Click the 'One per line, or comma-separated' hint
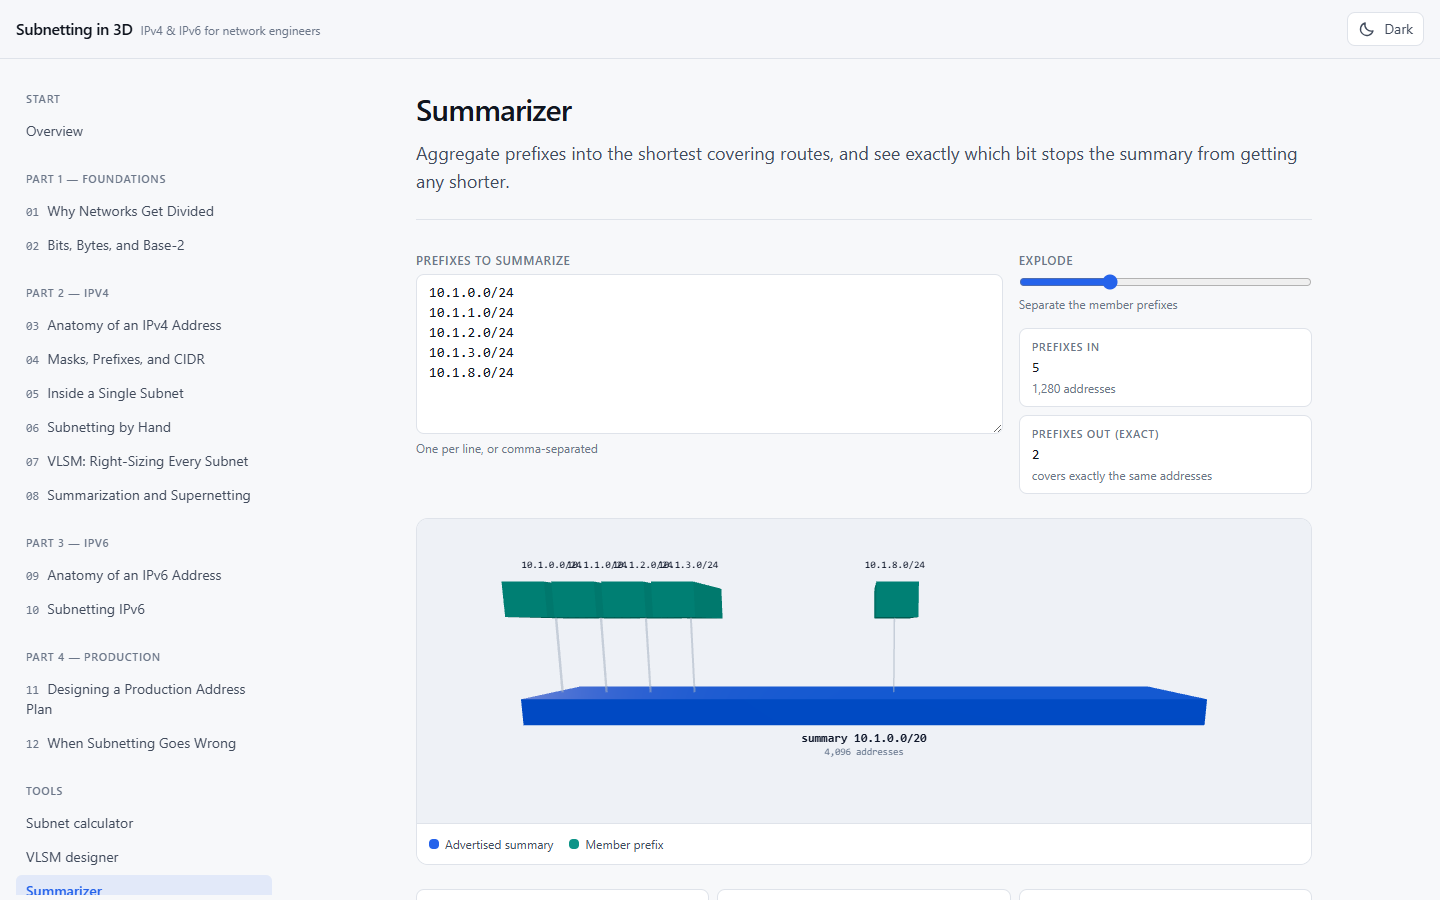This screenshot has width=1440, height=900. pyautogui.click(x=507, y=449)
